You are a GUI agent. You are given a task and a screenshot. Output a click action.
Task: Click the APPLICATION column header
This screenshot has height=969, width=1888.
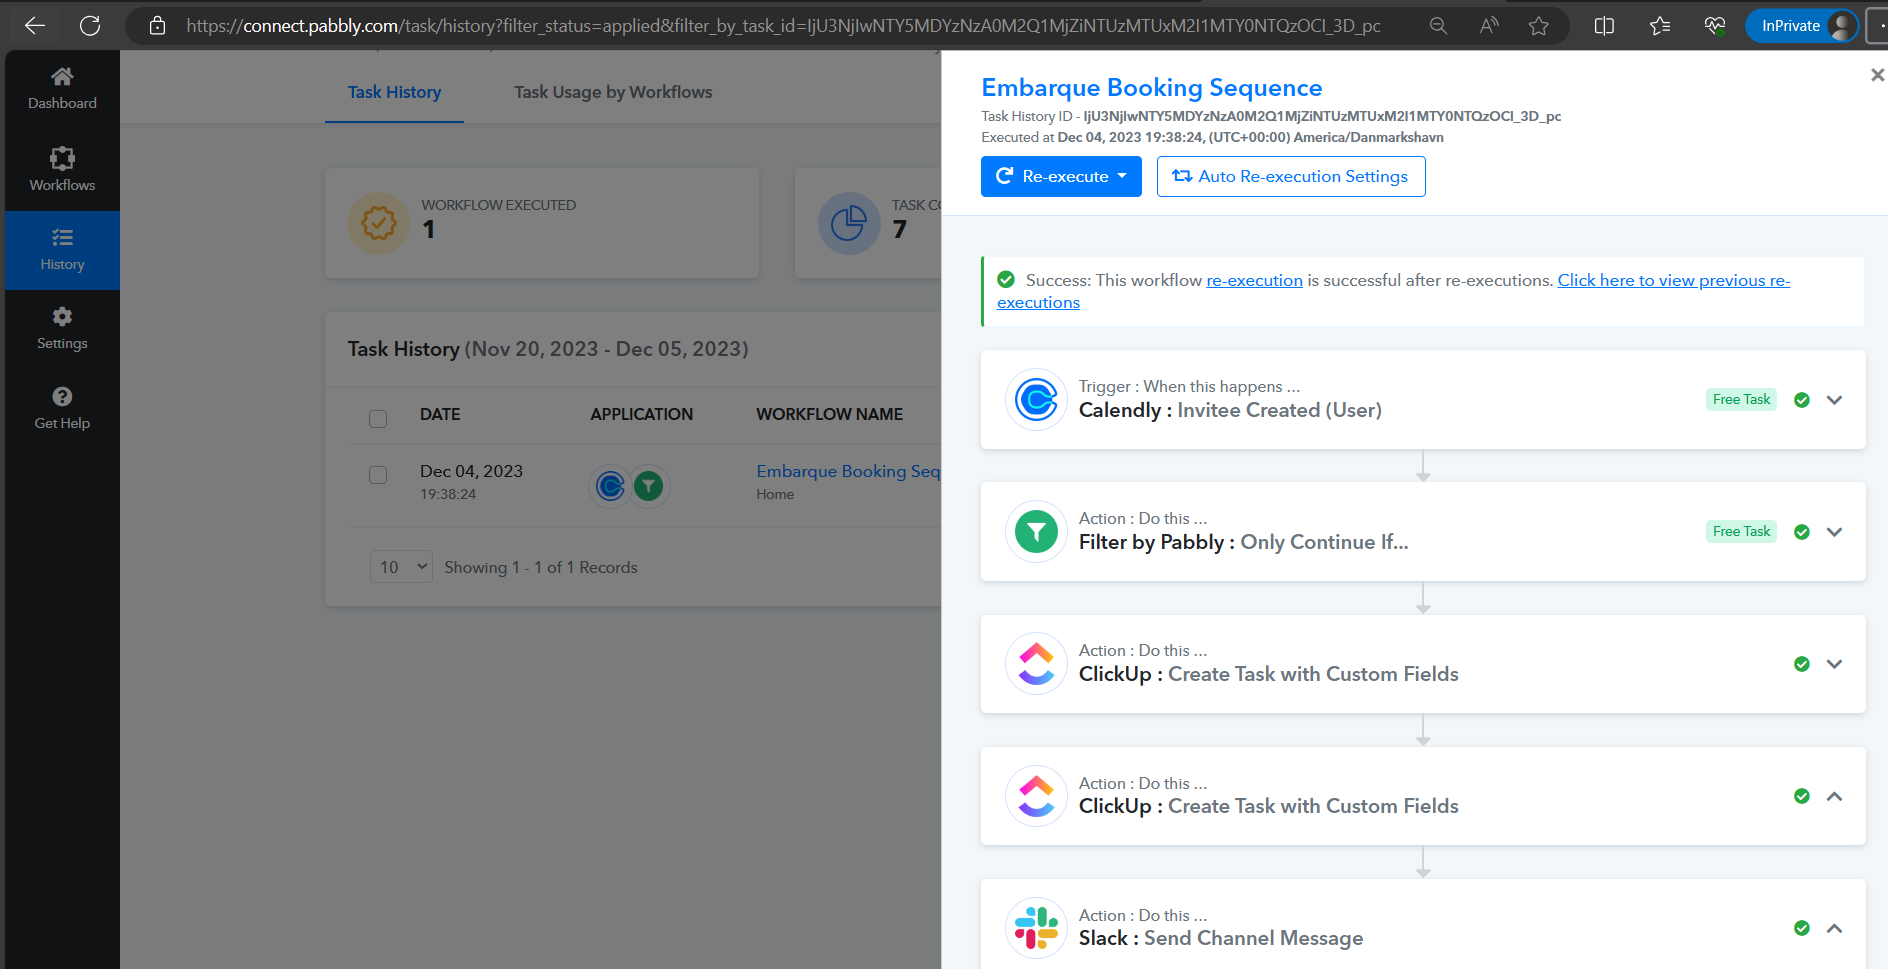[x=641, y=414]
